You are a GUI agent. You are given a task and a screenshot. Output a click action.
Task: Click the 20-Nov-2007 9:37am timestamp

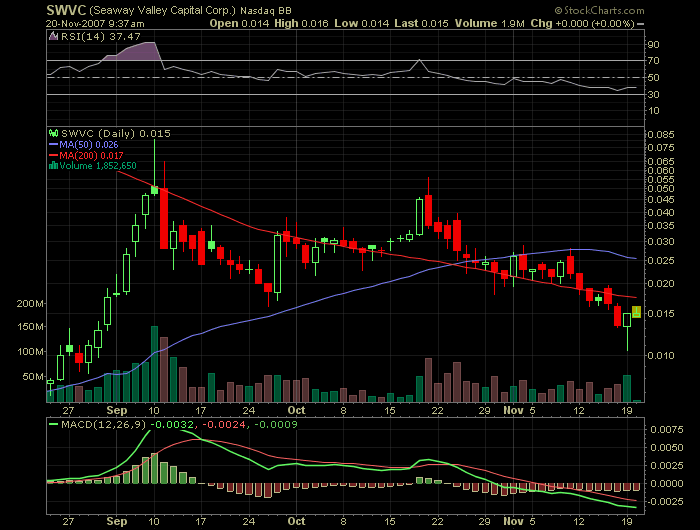pyautogui.click(x=95, y=24)
